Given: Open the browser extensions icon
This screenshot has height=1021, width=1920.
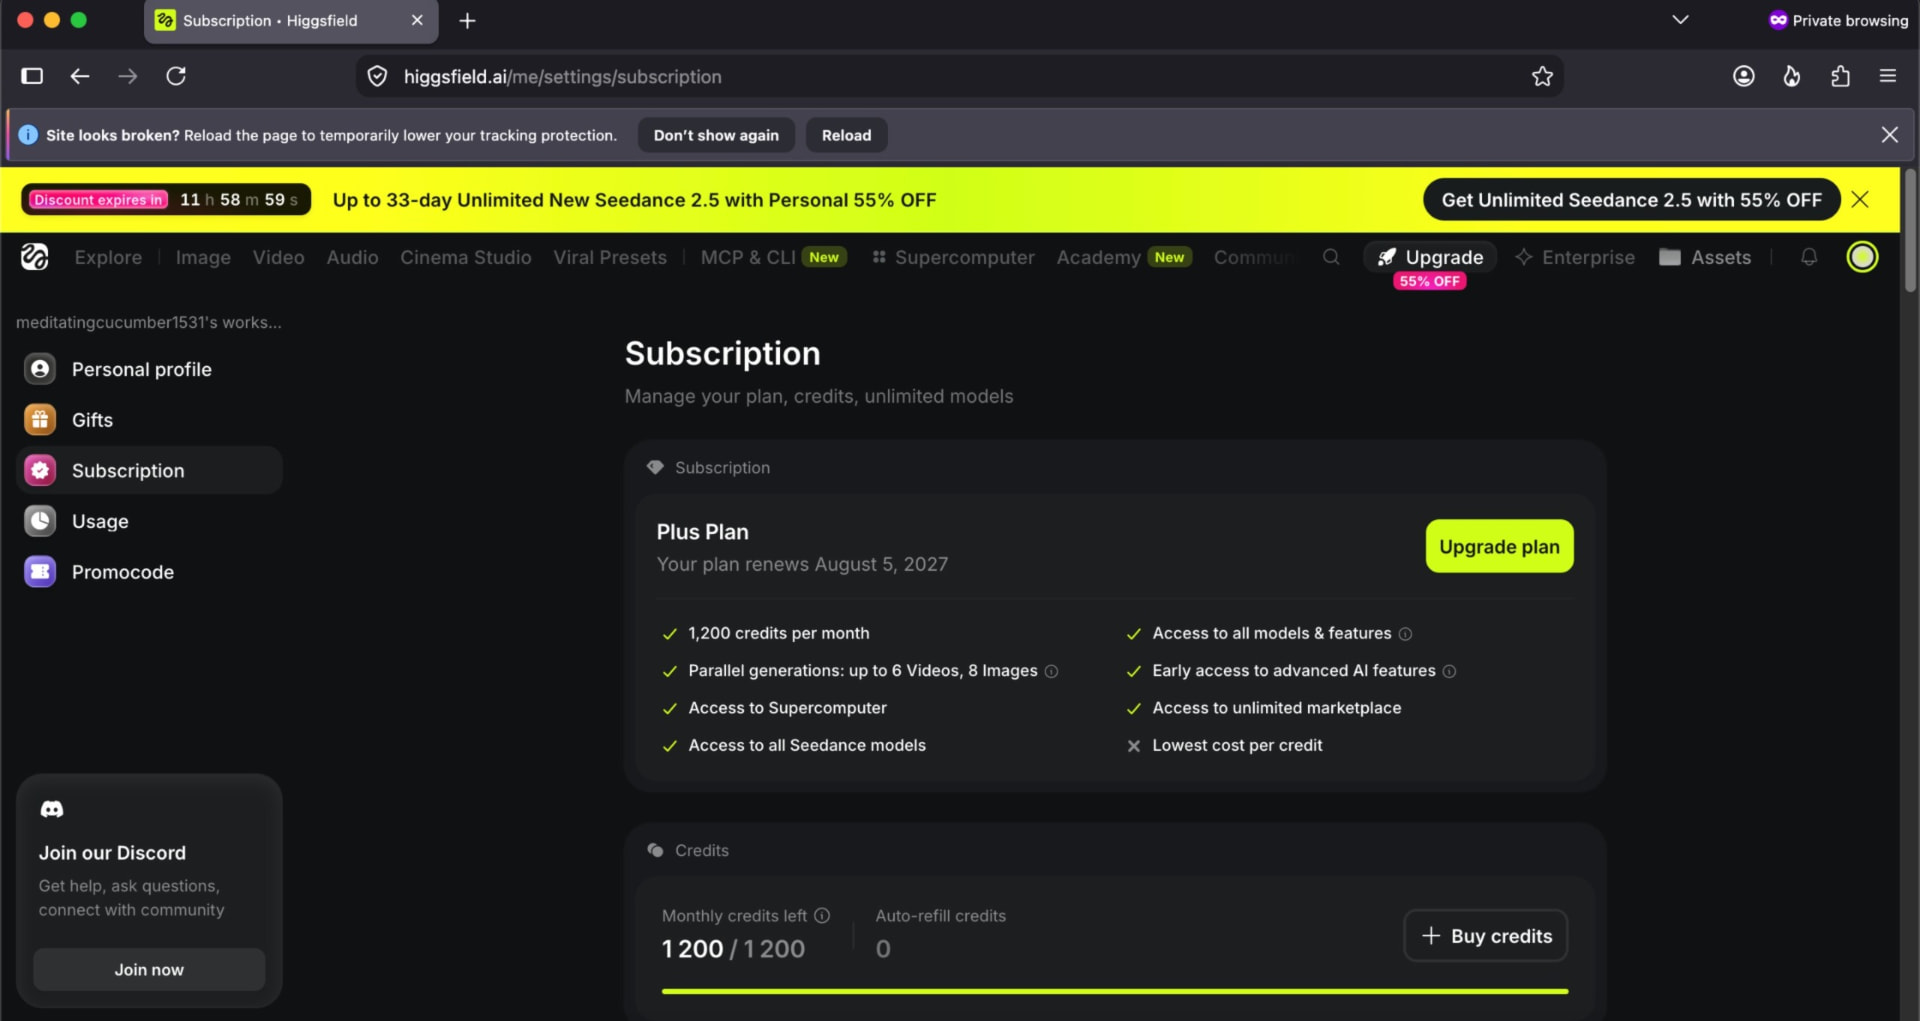Looking at the screenshot, I should click(x=1840, y=76).
